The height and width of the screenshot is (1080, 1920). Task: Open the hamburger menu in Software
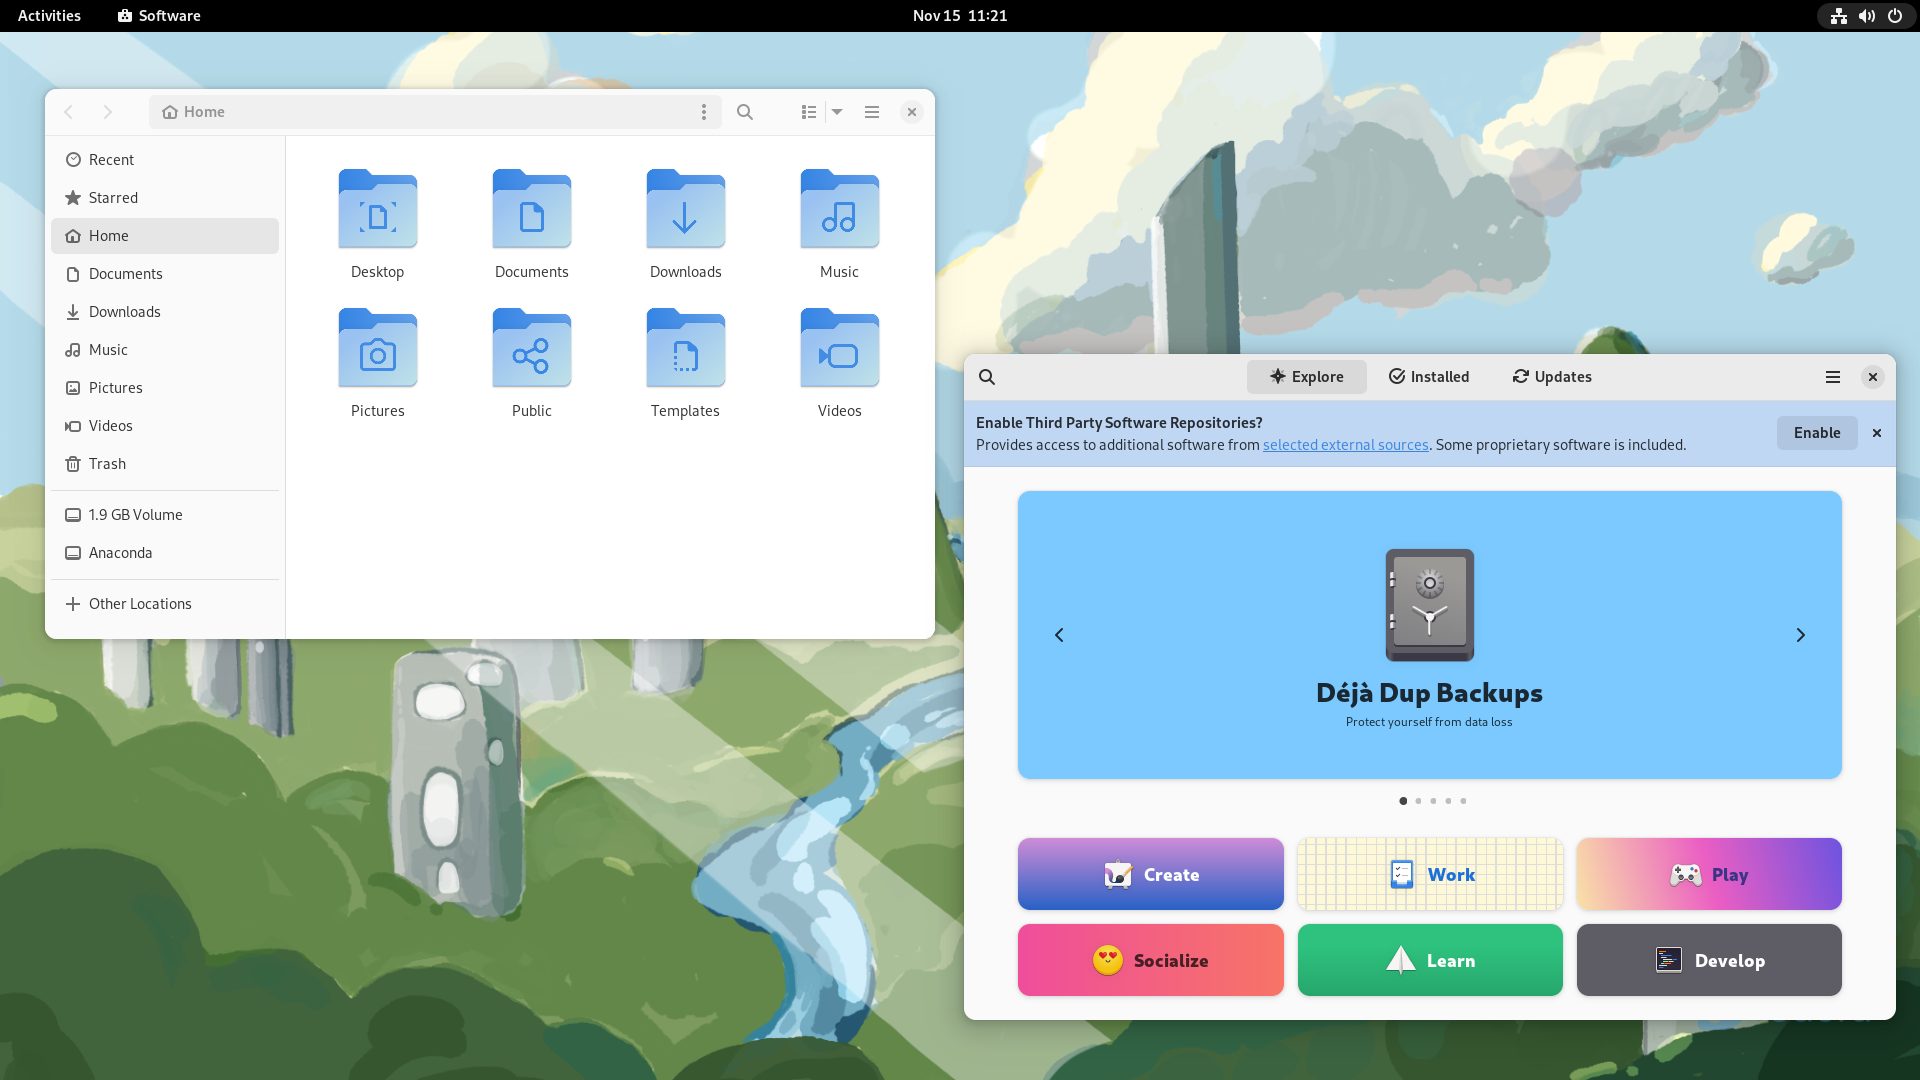pyautogui.click(x=1833, y=377)
